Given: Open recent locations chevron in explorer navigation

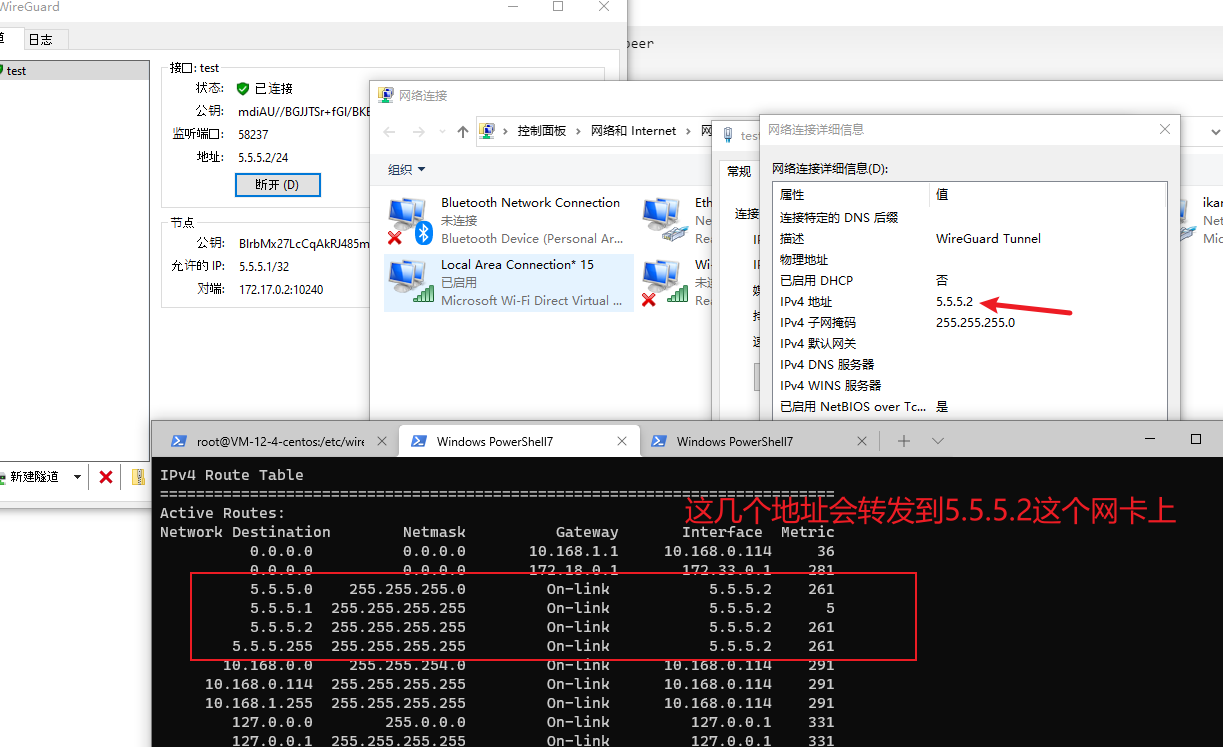Looking at the screenshot, I should click(x=440, y=132).
